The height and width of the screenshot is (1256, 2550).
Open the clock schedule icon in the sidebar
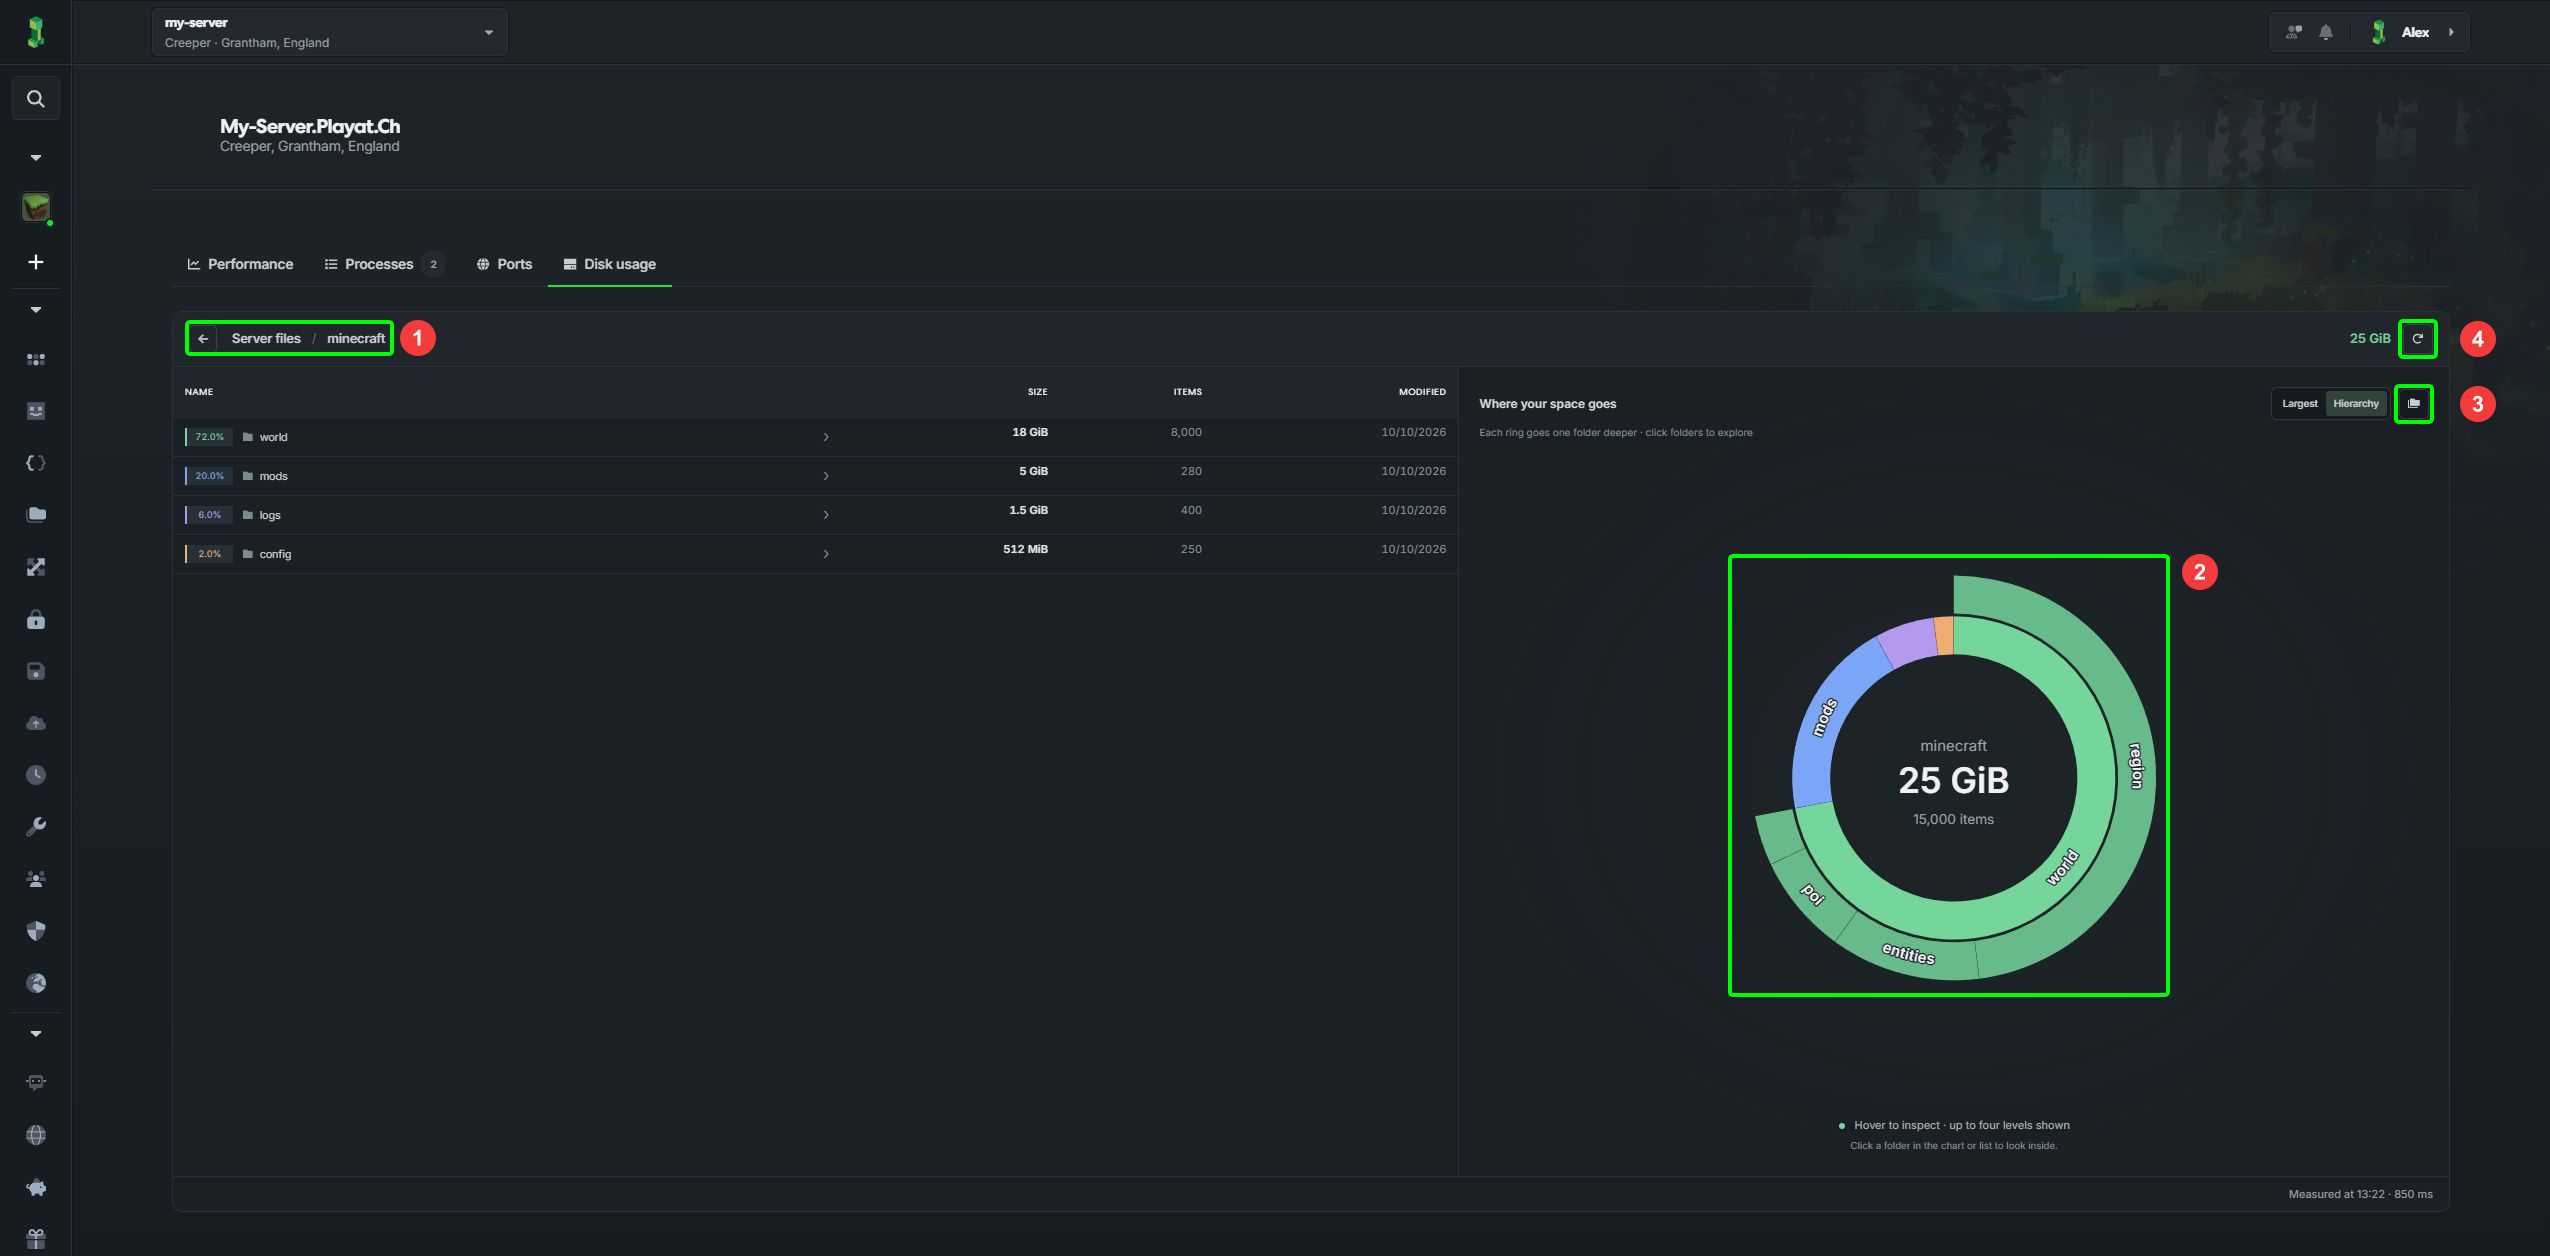pos(36,775)
